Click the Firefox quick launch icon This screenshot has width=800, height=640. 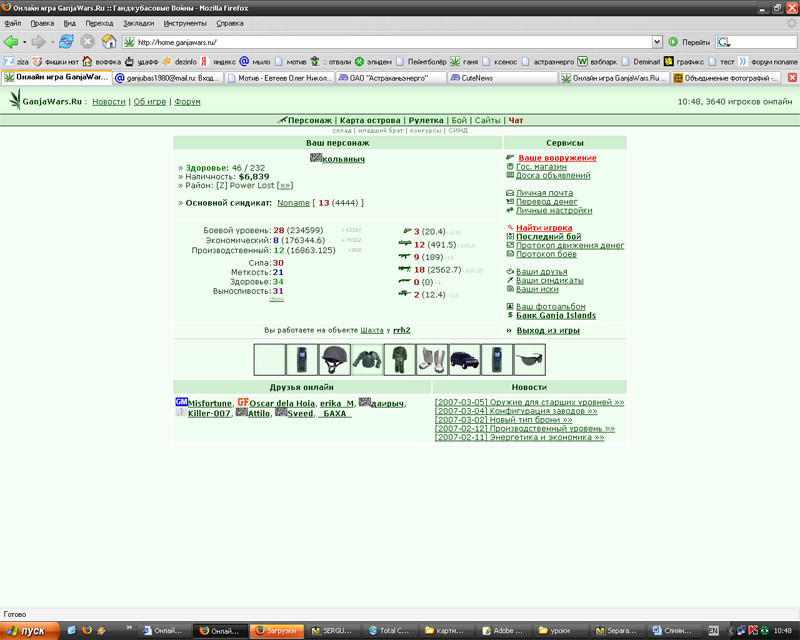coord(87,631)
